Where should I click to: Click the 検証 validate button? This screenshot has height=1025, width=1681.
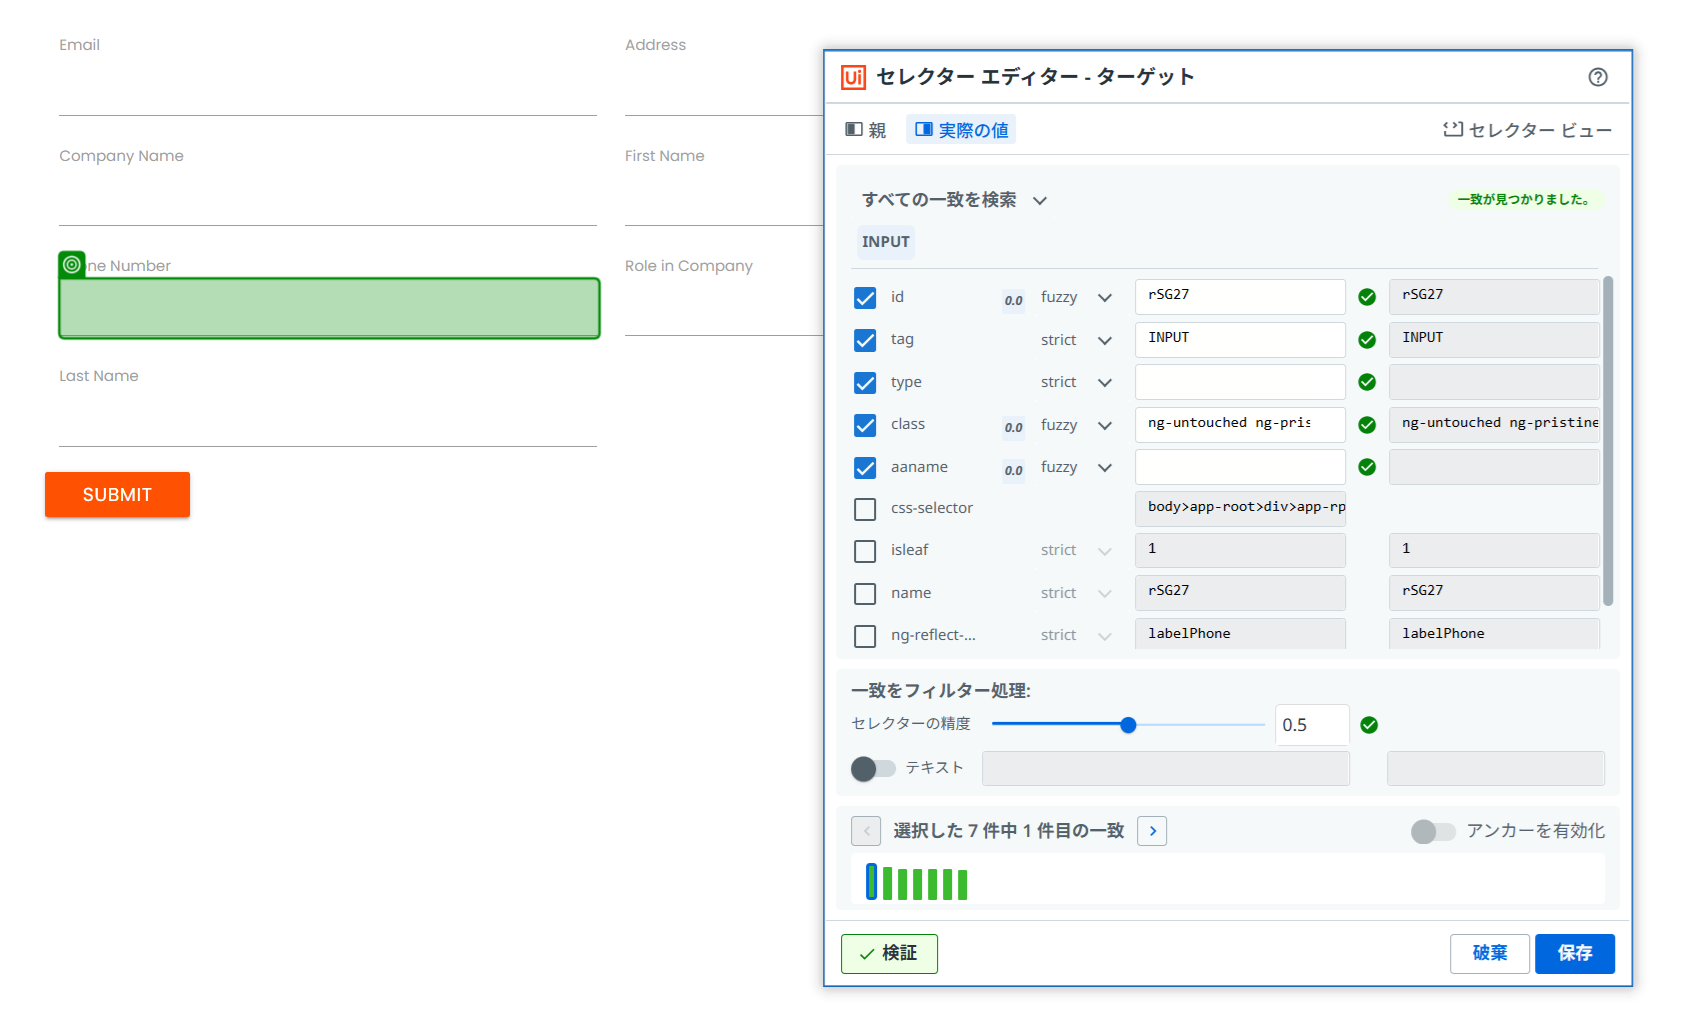pyautogui.click(x=889, y=953)
